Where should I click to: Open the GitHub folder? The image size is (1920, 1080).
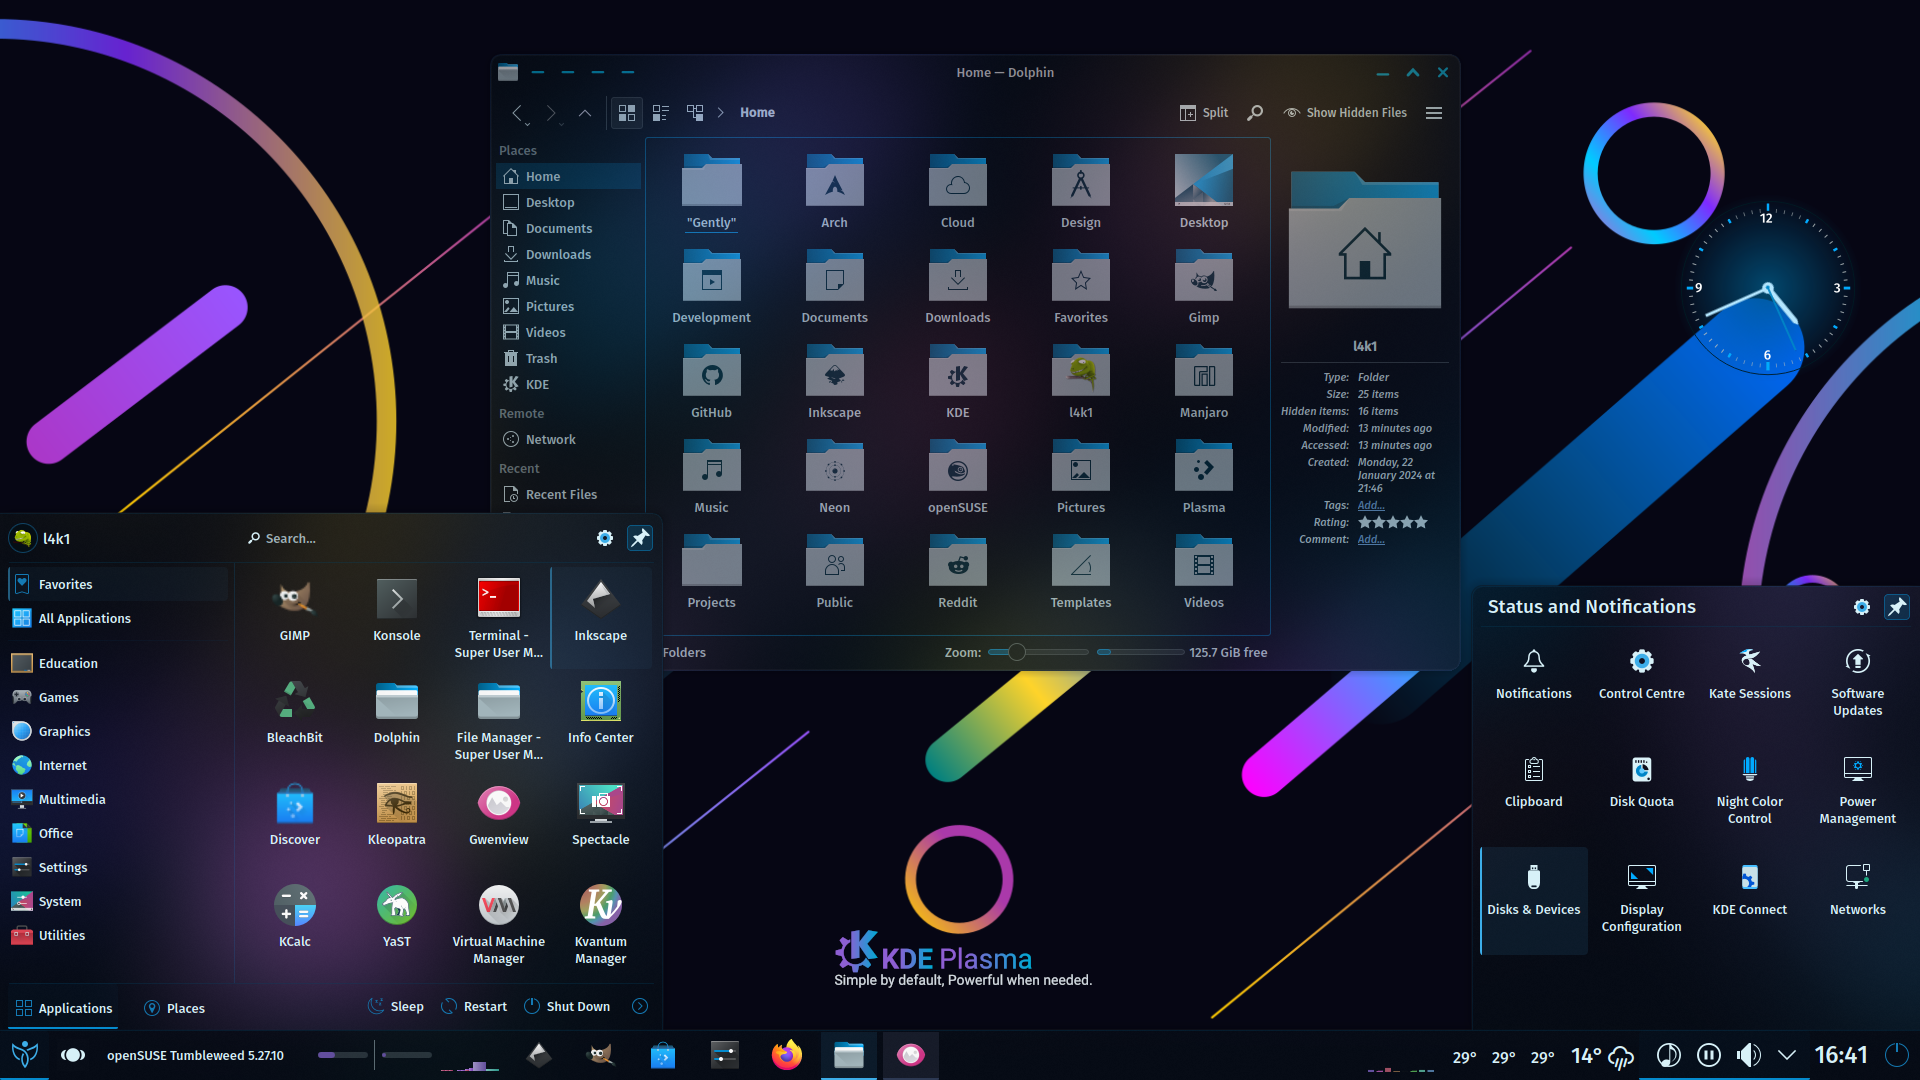point(711,382)
